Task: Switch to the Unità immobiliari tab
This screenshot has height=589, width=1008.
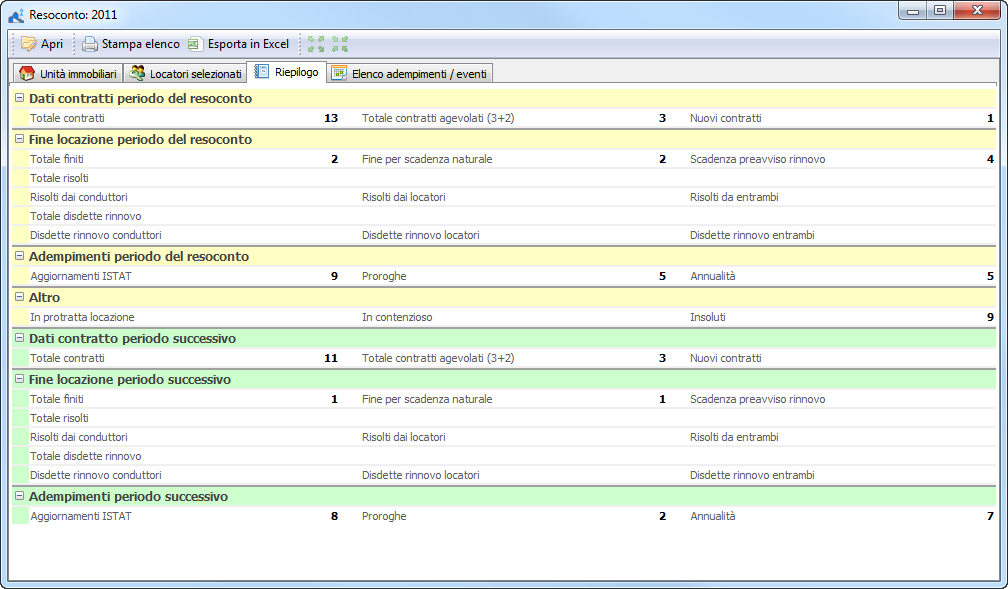Action: click(x=68, y=73)
